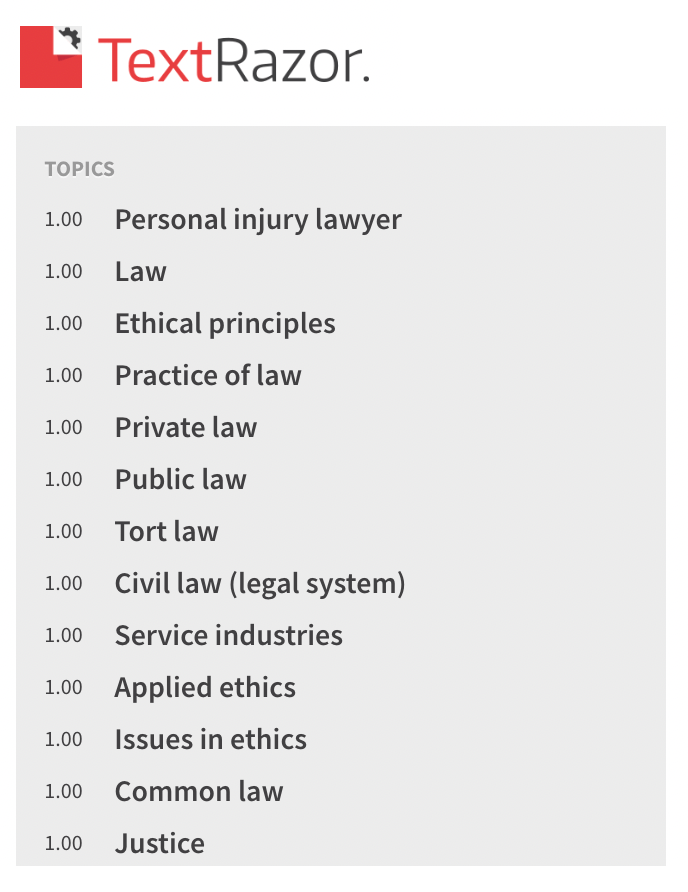This screenshot has width=688, height=892.
Task: Open the 'Private law' topic
Action: point(185,427)
